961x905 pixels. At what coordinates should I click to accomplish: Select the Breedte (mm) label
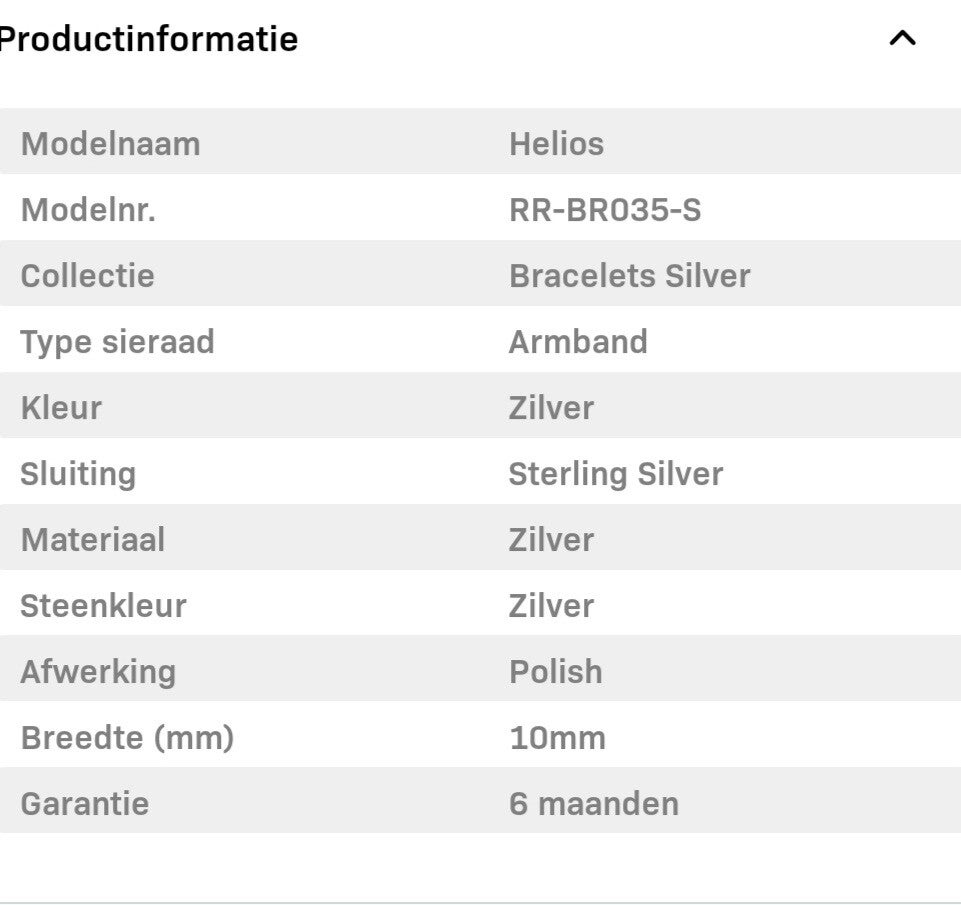[127, 738]
